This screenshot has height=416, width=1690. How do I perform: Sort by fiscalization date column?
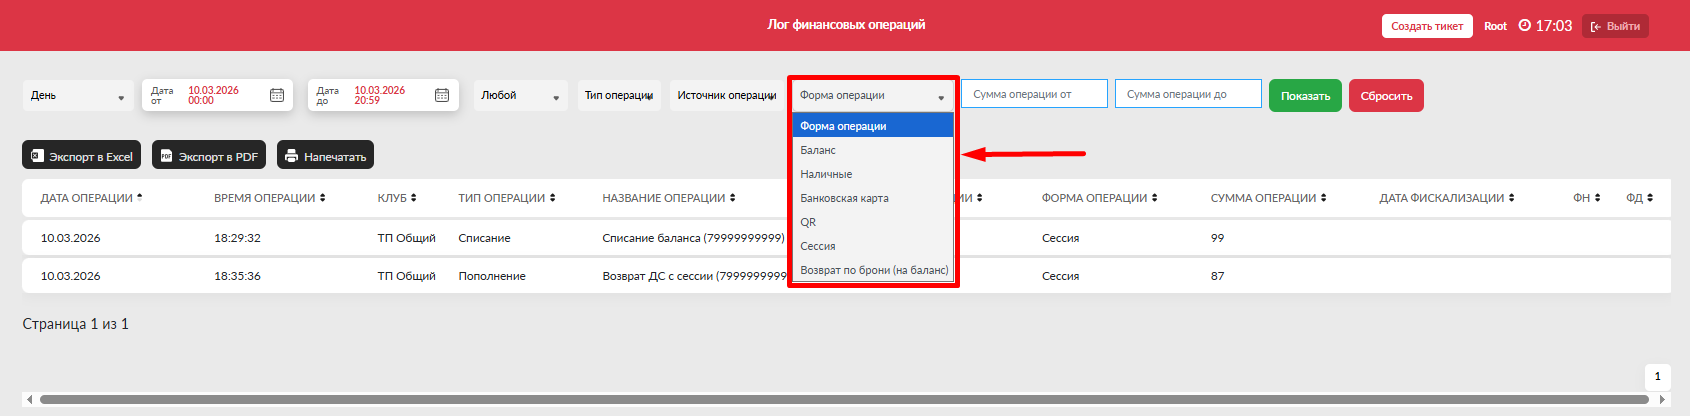pyautogui.click(x=1446, y=198)
